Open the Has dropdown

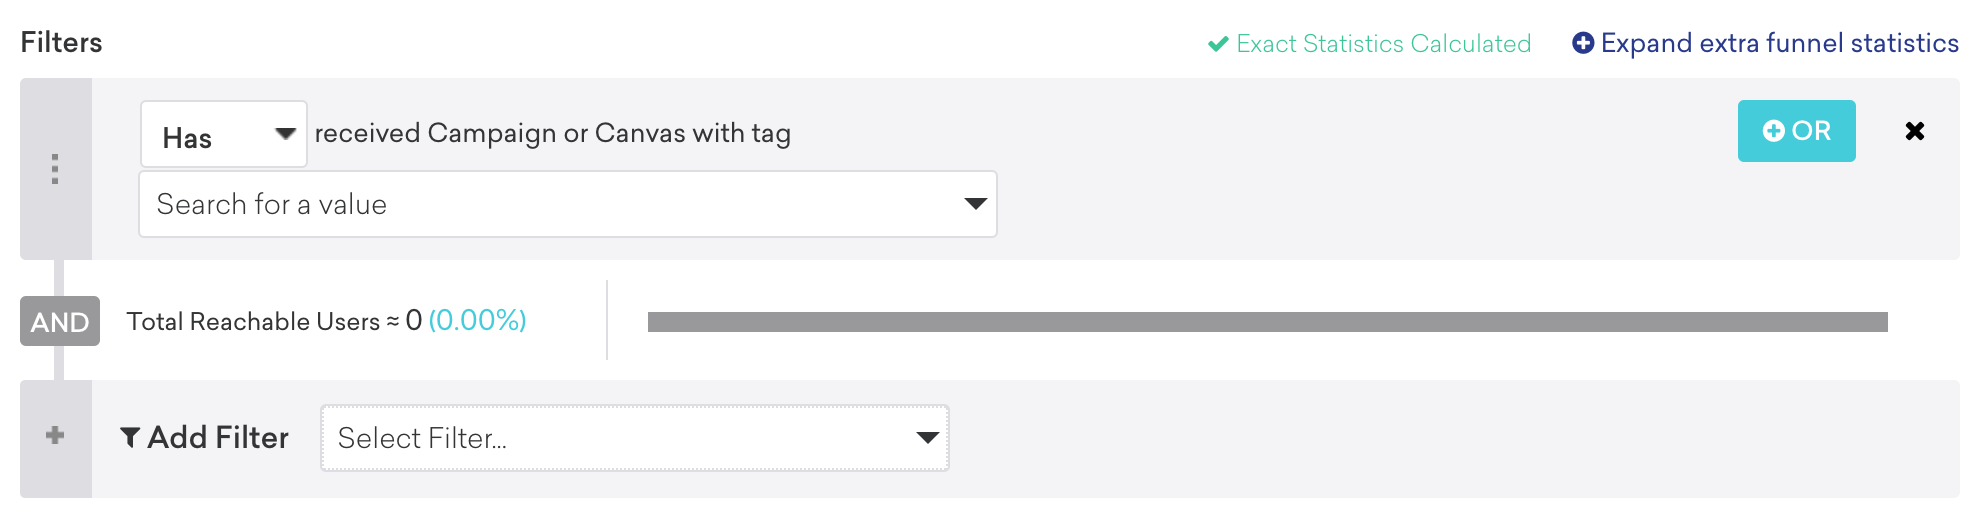[x=223, y=134]
